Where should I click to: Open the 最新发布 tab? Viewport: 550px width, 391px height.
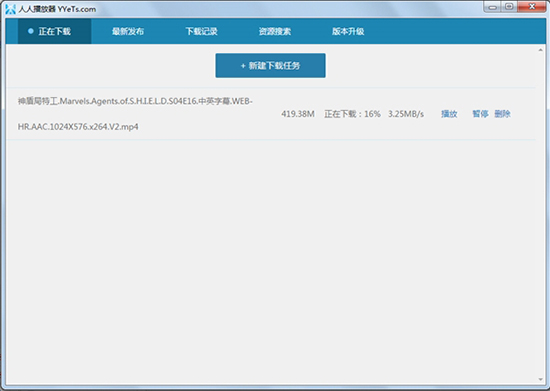128,32
